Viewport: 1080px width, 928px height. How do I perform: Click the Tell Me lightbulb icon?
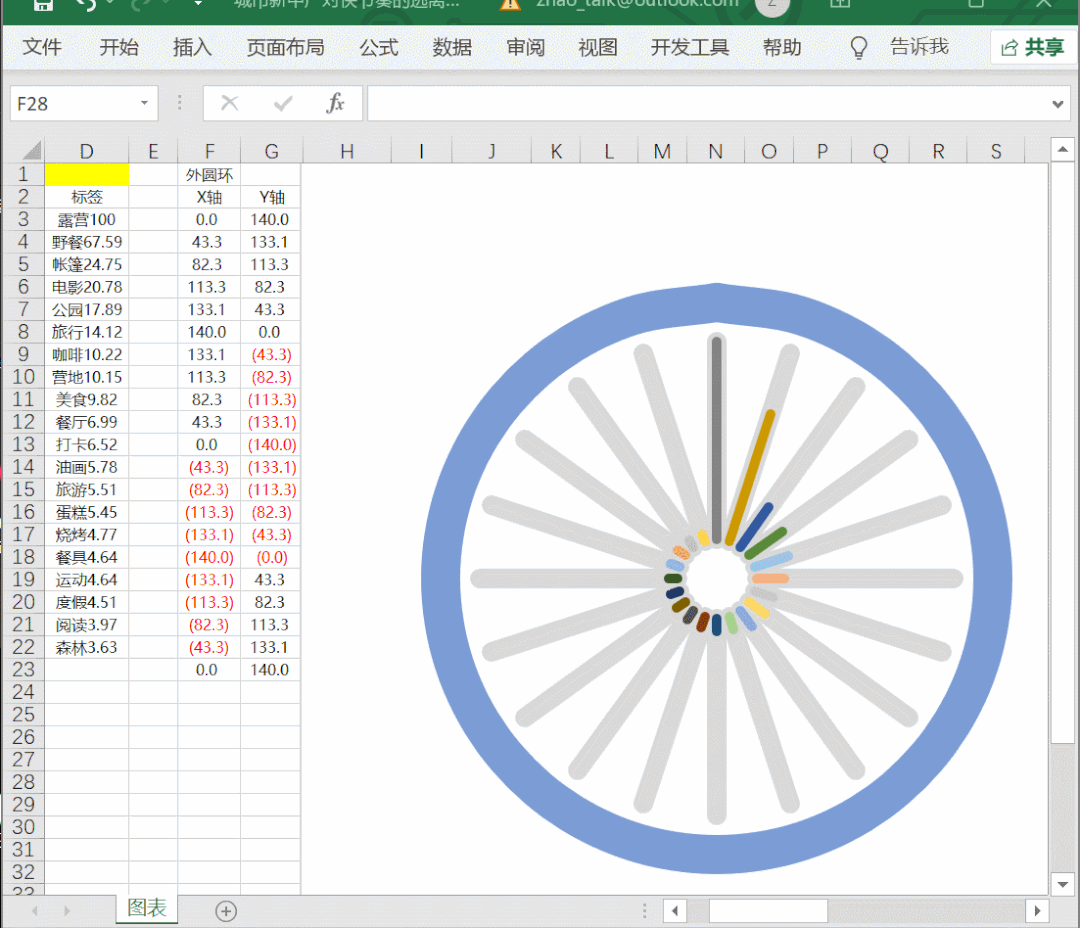(x=858, y=48)
